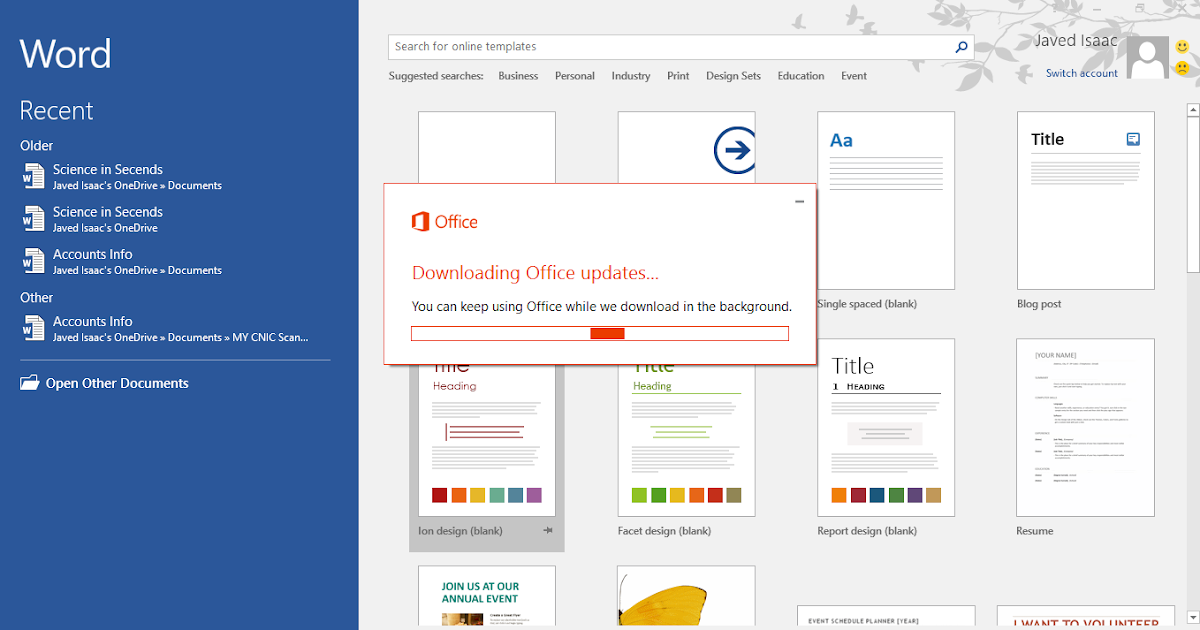Open Other Documents link
Viewport: 1200px width, 630px height.
(x=117, y=383)
